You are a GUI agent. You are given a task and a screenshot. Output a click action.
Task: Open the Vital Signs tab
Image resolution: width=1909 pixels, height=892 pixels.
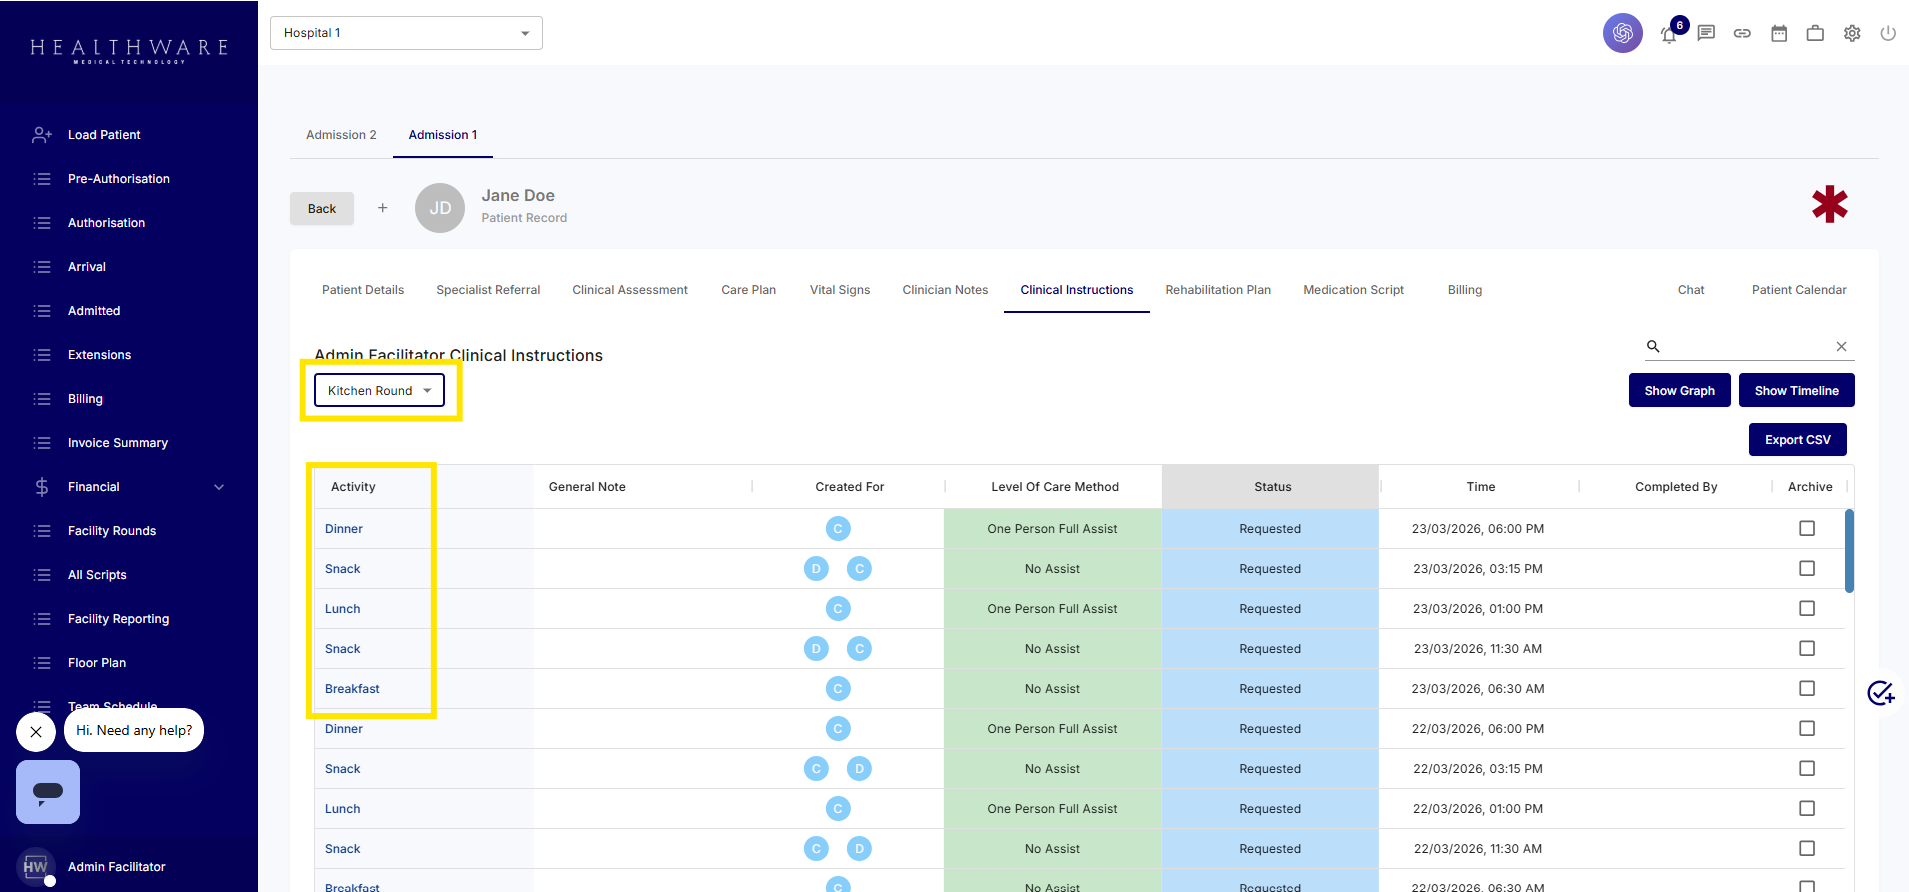(x=839, y=290)
